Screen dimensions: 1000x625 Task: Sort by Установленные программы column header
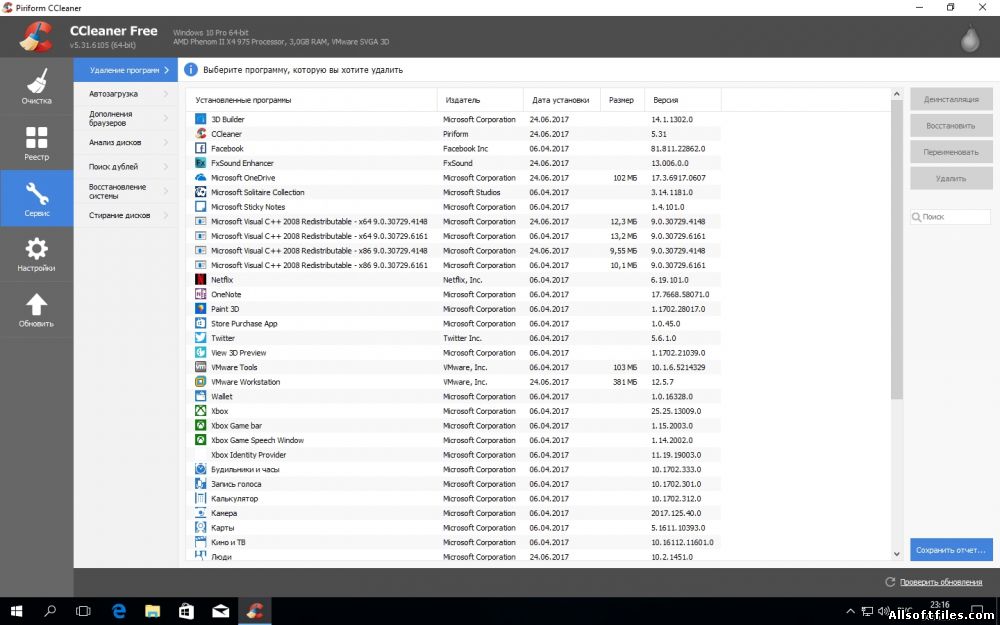311,100
